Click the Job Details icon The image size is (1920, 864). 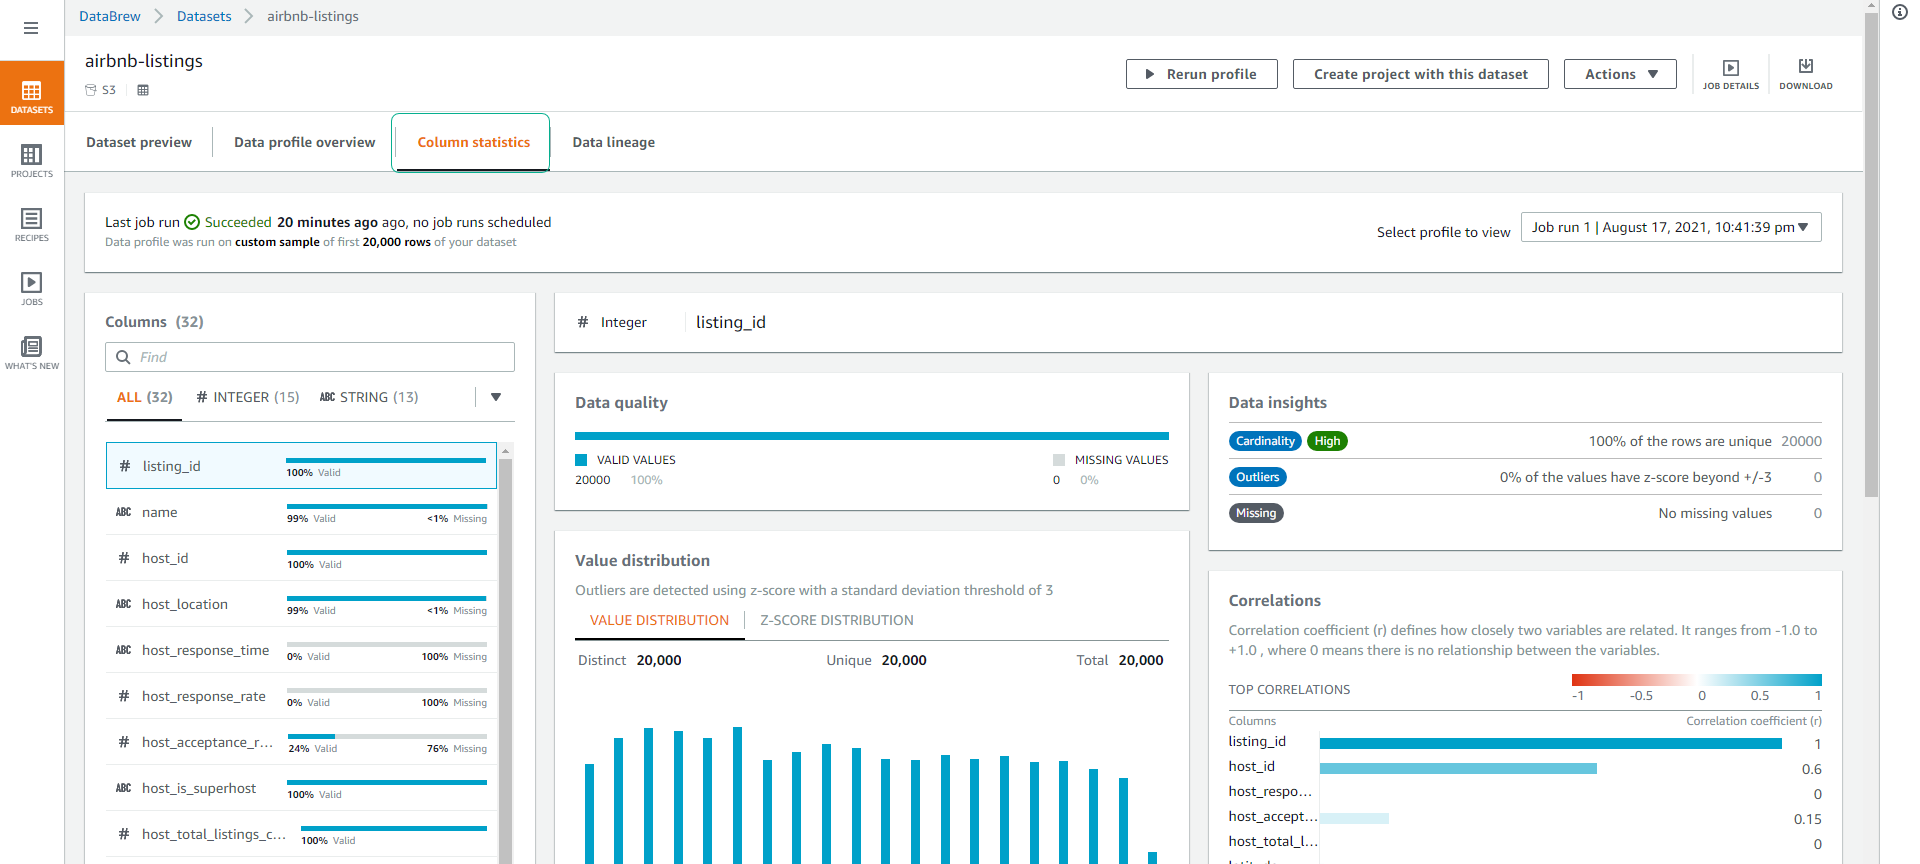coord(1731,74)
